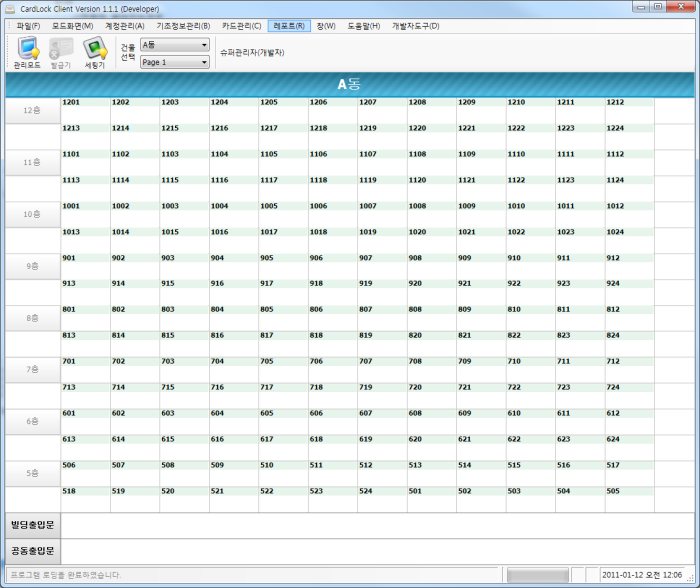Select room 1218 cell

333,137
